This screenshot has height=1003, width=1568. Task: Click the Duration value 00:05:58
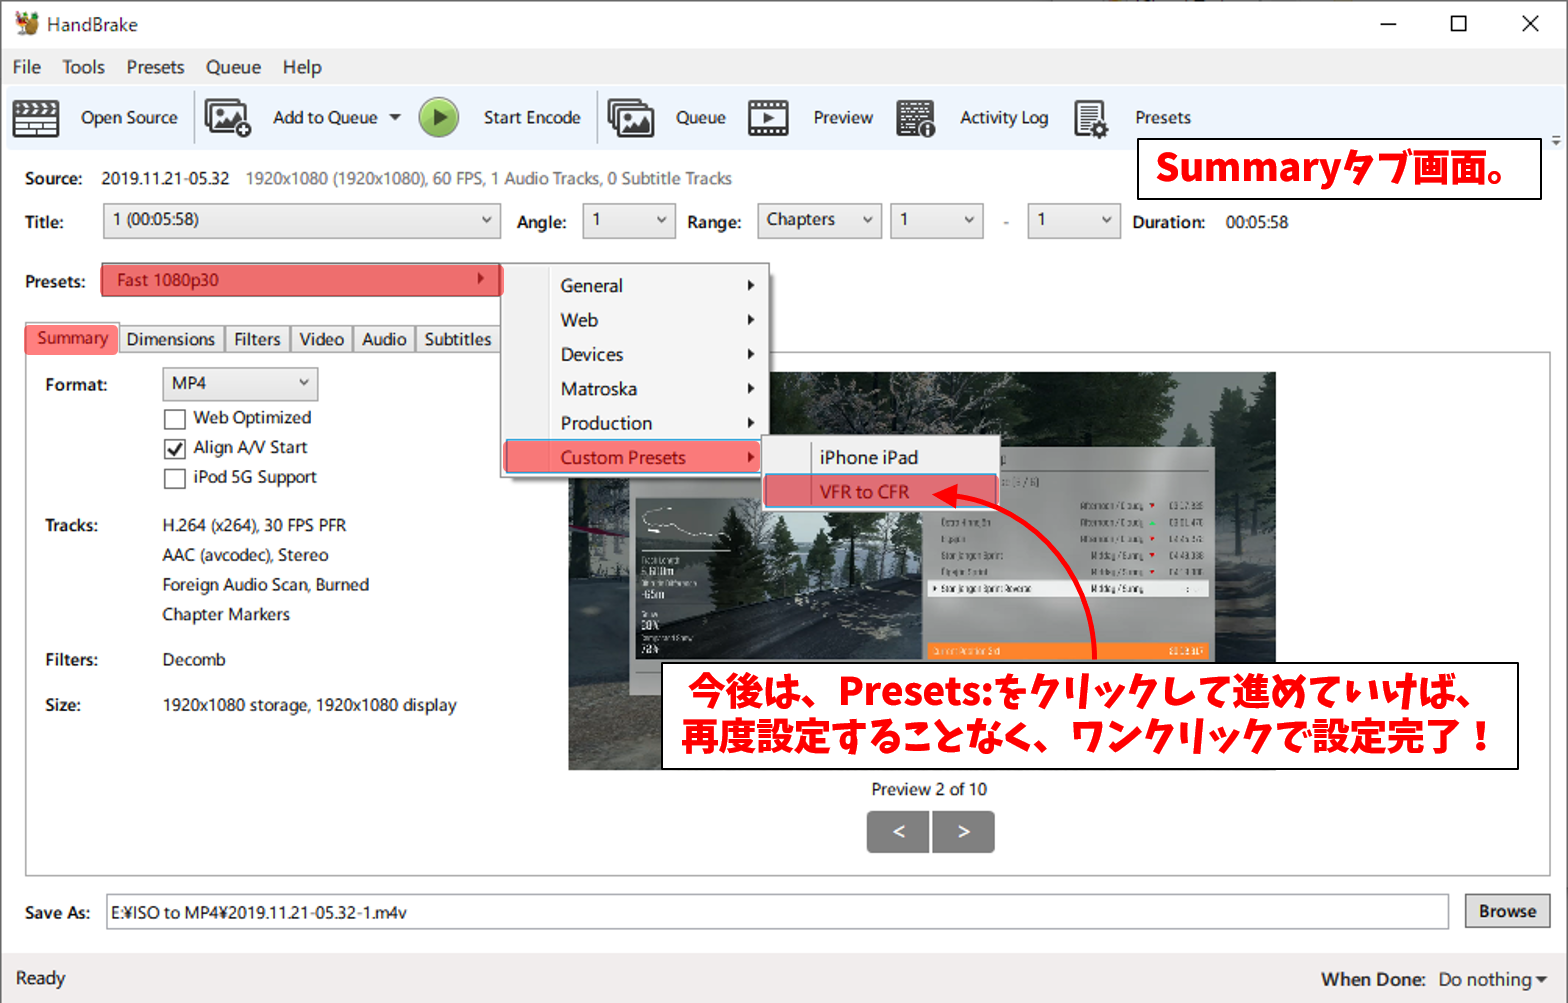coord(1257,222)
